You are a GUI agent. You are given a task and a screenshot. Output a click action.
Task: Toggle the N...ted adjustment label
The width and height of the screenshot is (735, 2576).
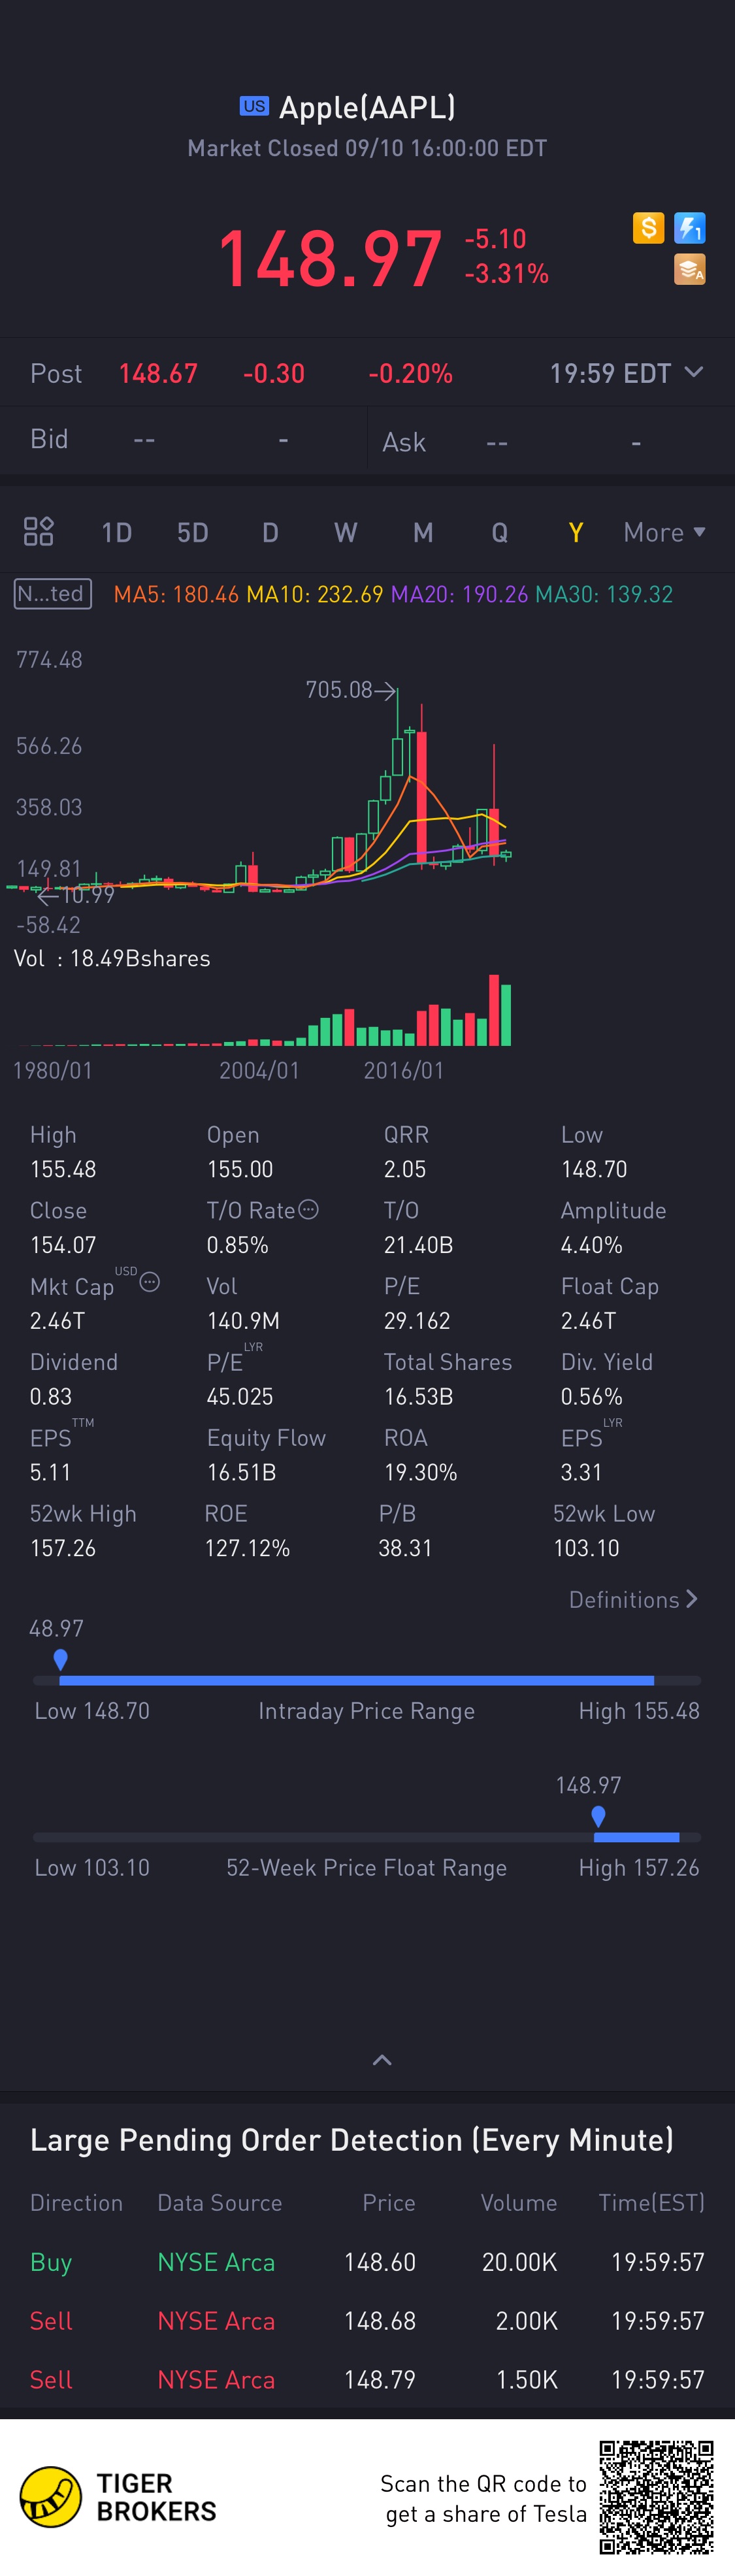pos(53,594)
